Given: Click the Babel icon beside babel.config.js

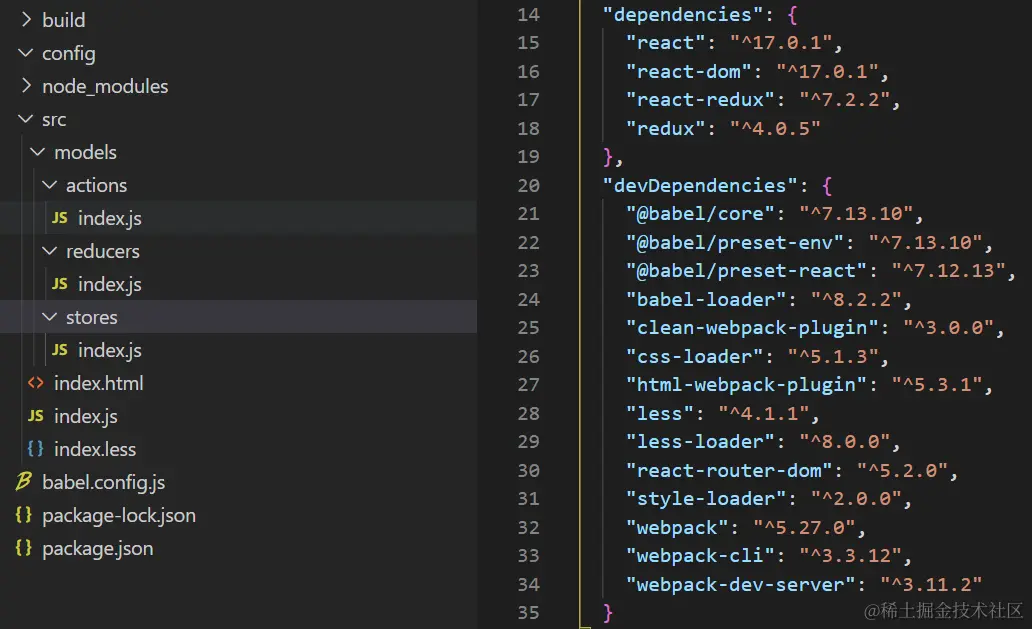Looking at the screenshot, I should (x=24, y=482).
